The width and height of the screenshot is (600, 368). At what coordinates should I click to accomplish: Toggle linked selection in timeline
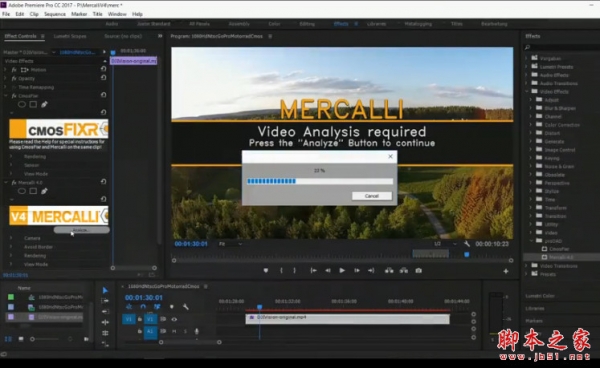point(157,307)
